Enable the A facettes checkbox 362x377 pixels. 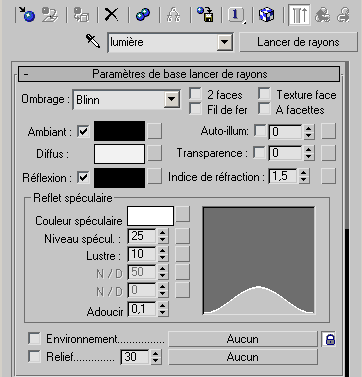coord(264,109)
